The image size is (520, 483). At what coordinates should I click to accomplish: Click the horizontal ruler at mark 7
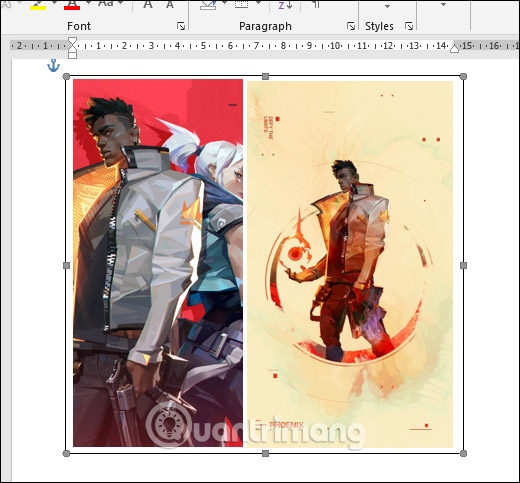coord(256,46)
